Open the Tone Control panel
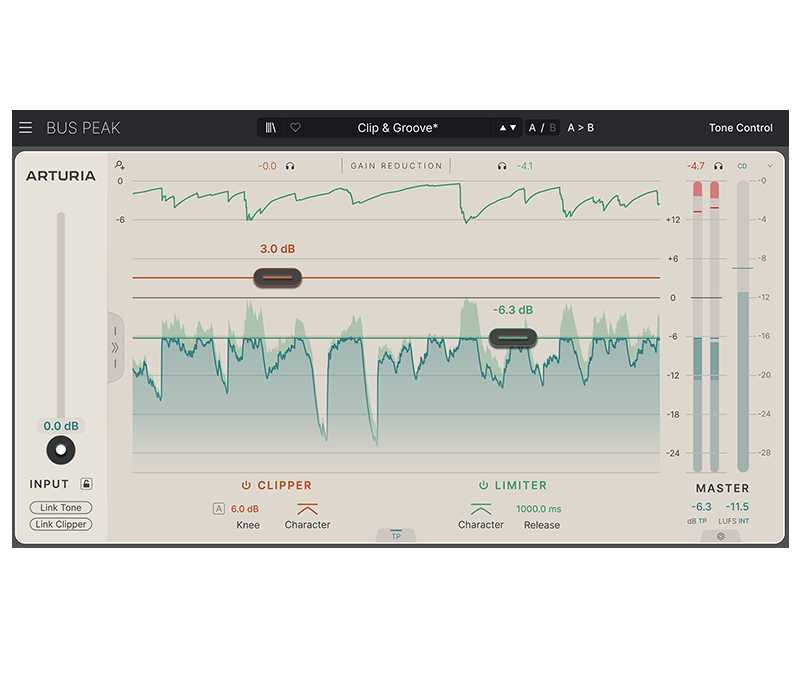This screenshot has height=677, width=800. [x=740, y=128]
